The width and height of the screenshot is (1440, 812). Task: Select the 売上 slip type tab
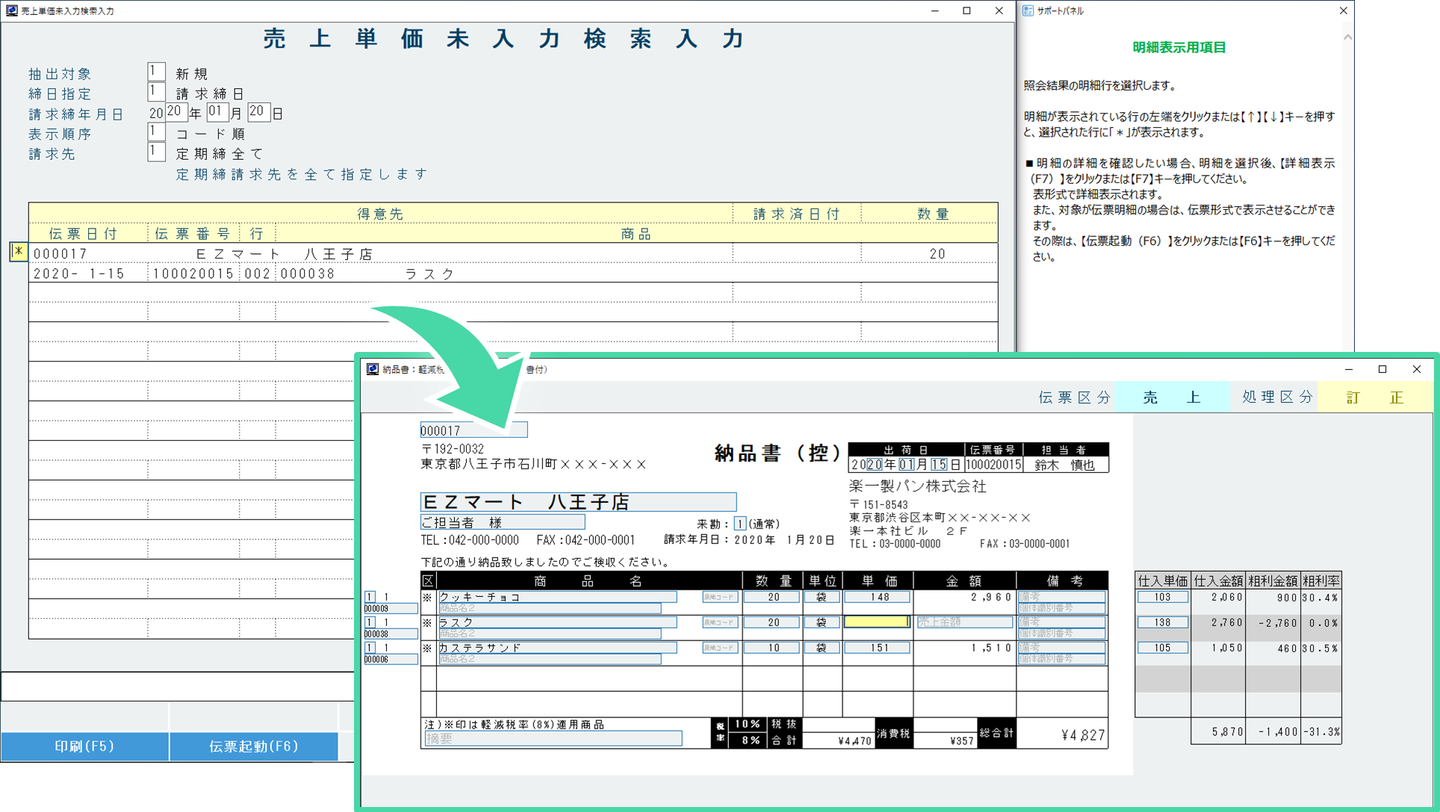(1171, 397)
